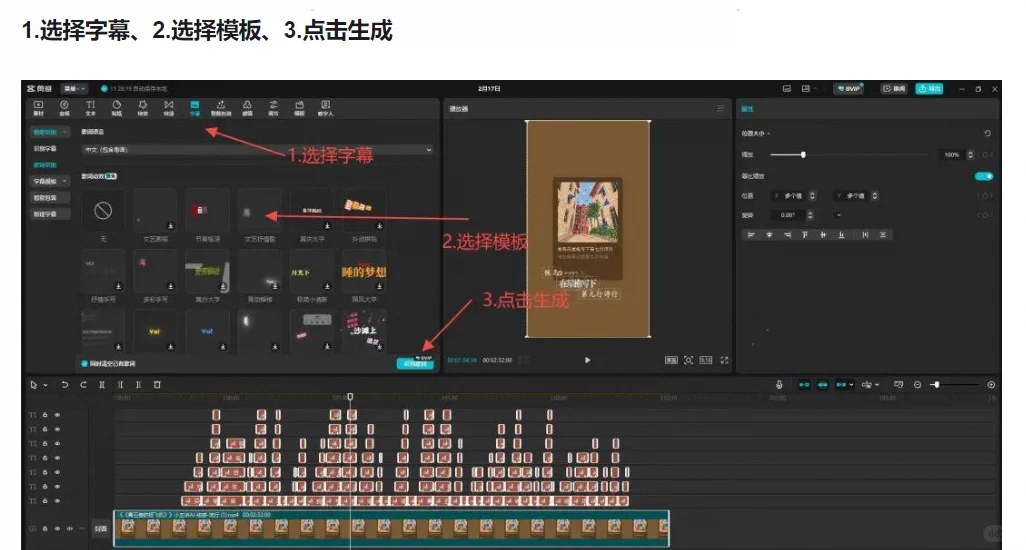Click the cyan generate button below templates
This screenshot has height=550, width=1026.
pyautogui.click(x=415, y=364)
